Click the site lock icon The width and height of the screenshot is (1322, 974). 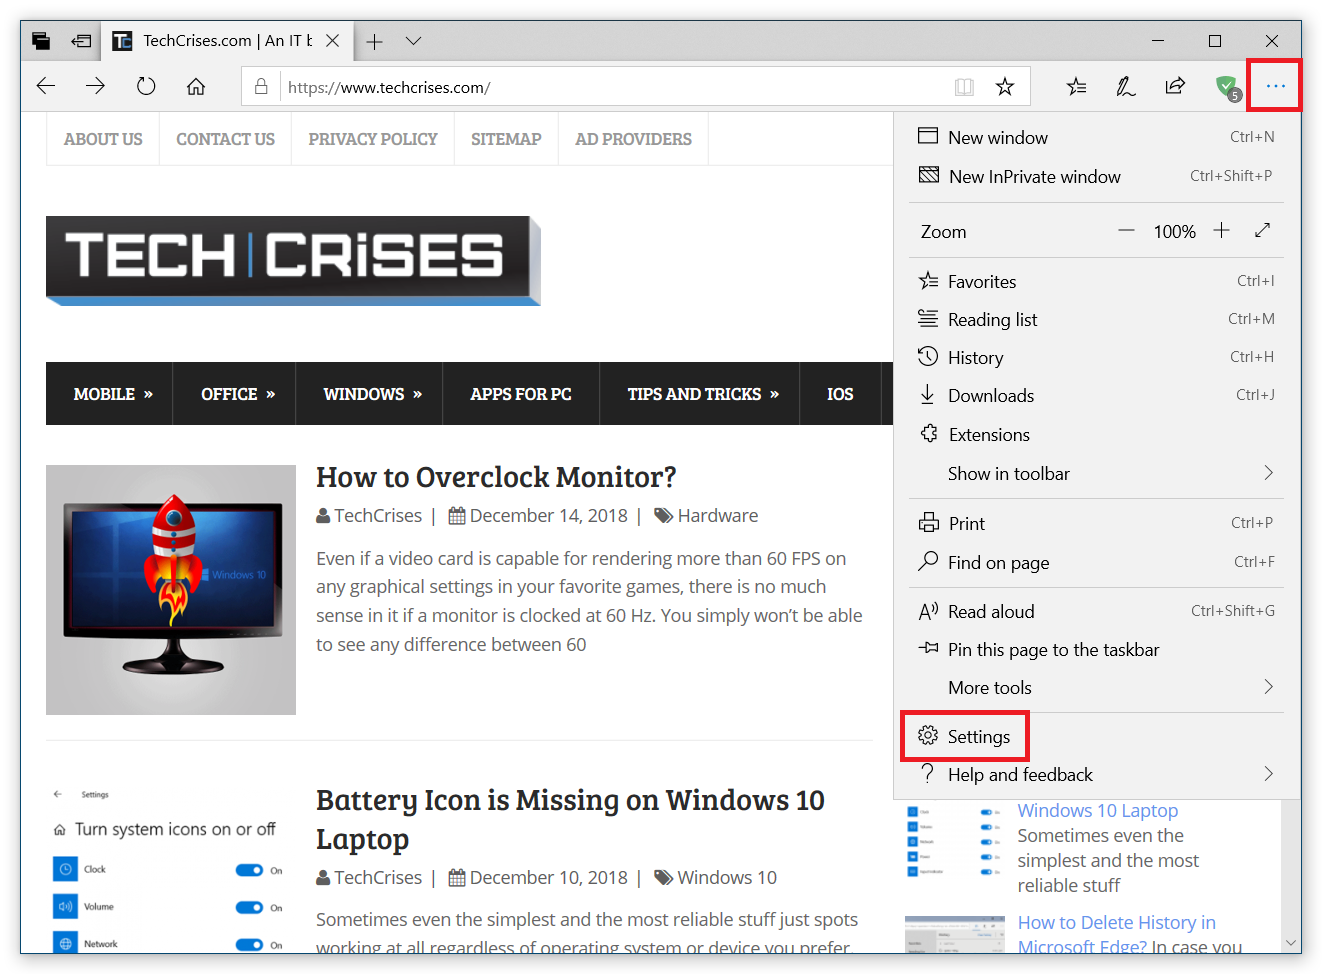click(261, 87)
